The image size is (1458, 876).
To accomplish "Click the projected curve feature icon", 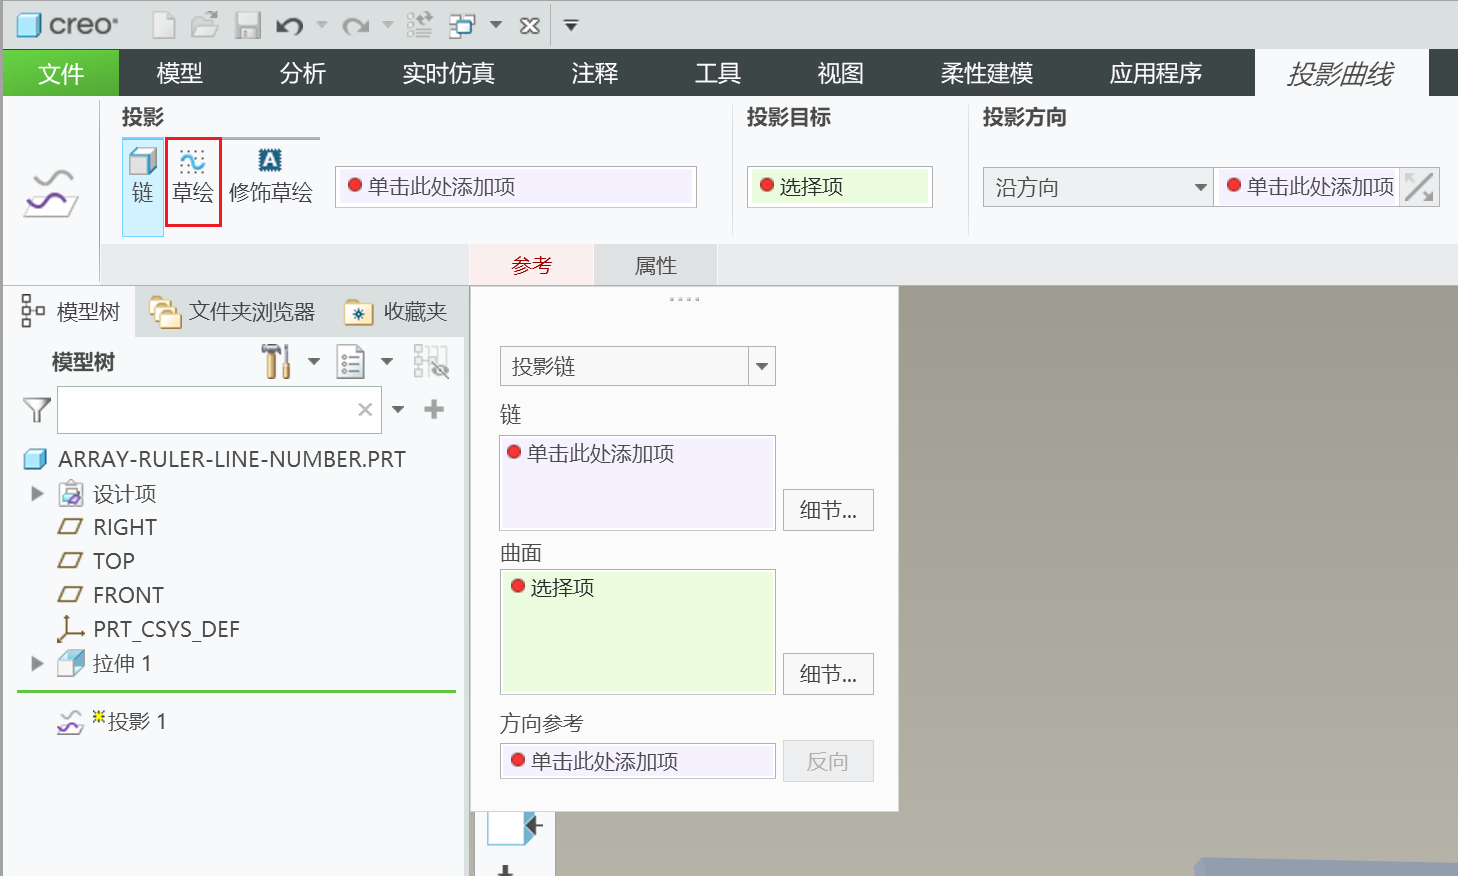I will [51, 193].
